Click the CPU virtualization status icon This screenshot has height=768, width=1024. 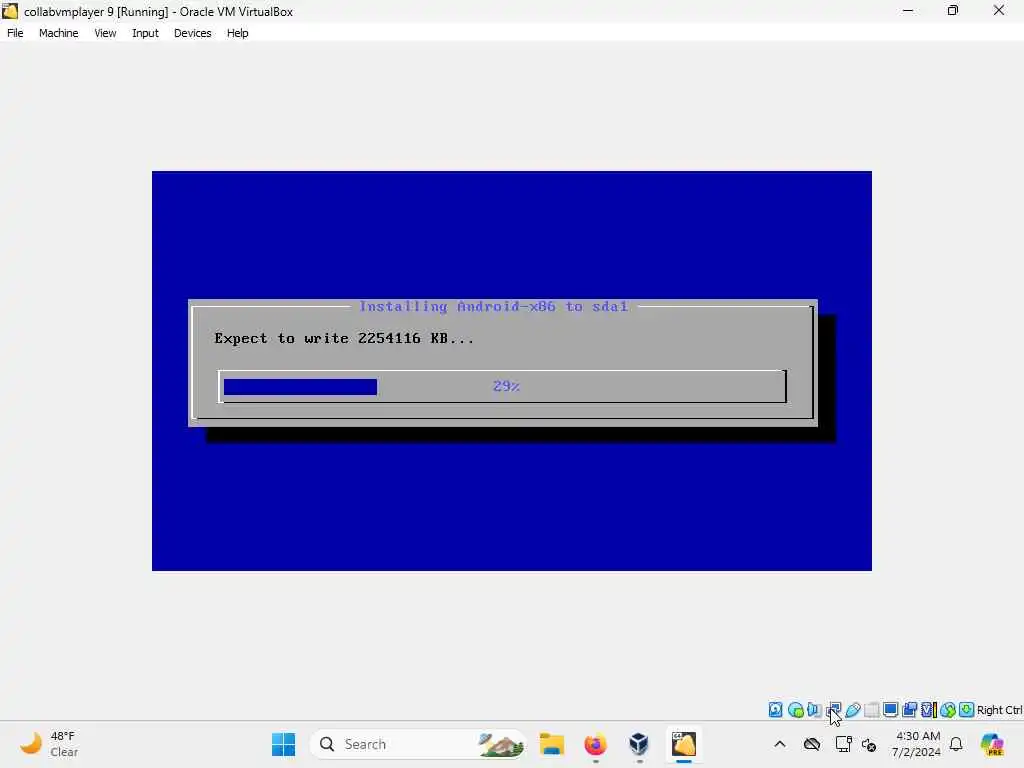929,709
